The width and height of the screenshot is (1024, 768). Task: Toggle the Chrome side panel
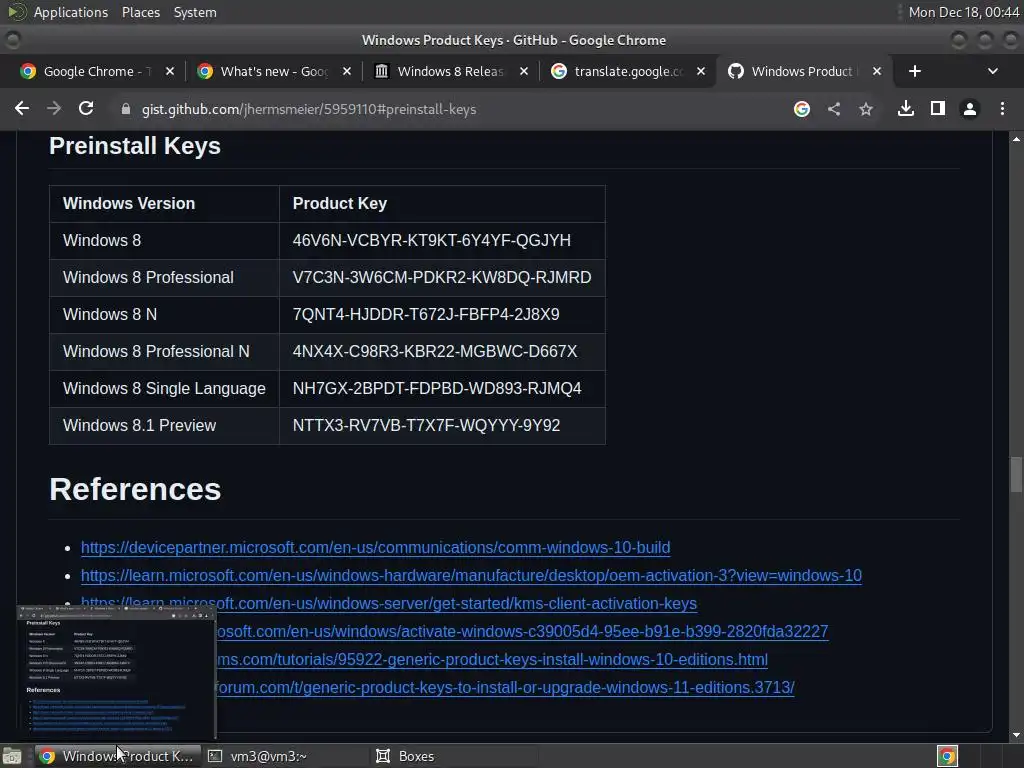(x=938, y=108)
